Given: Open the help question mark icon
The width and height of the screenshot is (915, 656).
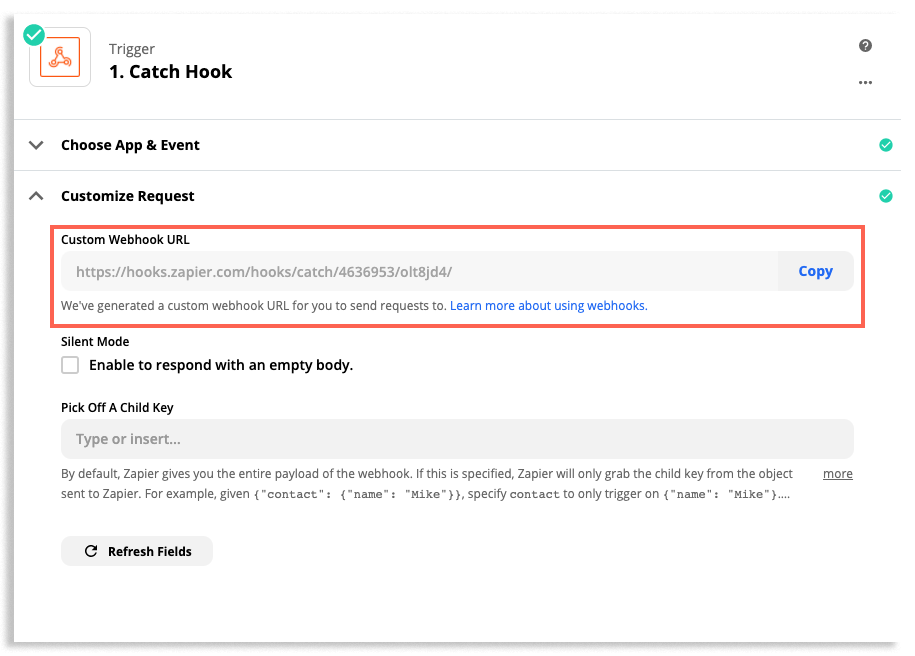Looking at the screenshot, I should click(x=865, y=46).
